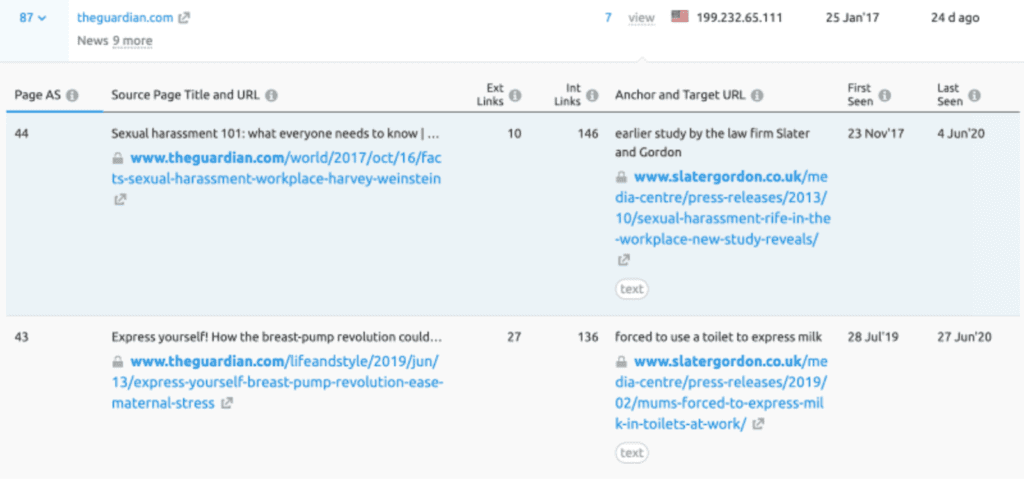1024x479 pixels.
Task: Open info icon next to Ext Links
Action: pos(515,95)
